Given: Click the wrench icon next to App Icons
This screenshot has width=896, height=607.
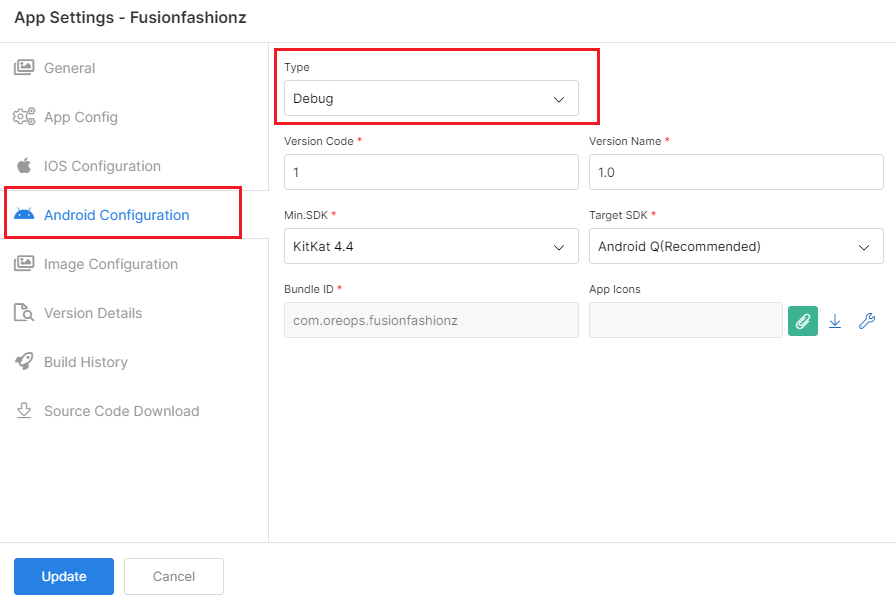Looking at the screenshot, I should [x=867, y=321].
